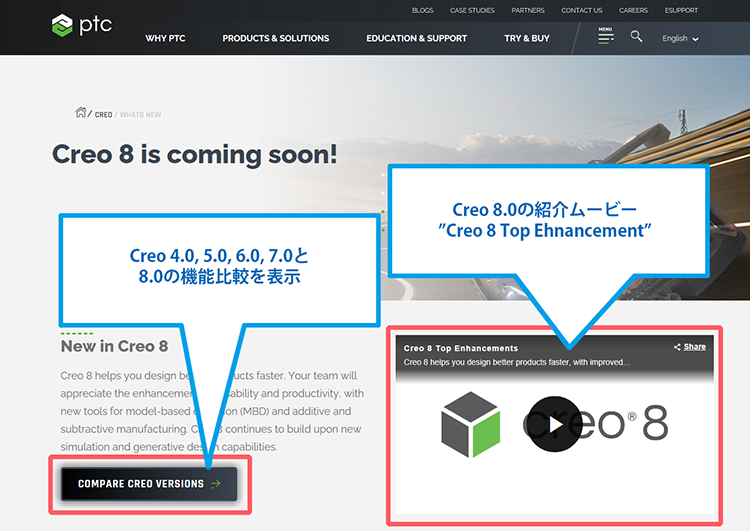Open the hamburger MENU icon
Image resolution: width=750 pixels, height=531 pixels.
click(x=606, y=36)
